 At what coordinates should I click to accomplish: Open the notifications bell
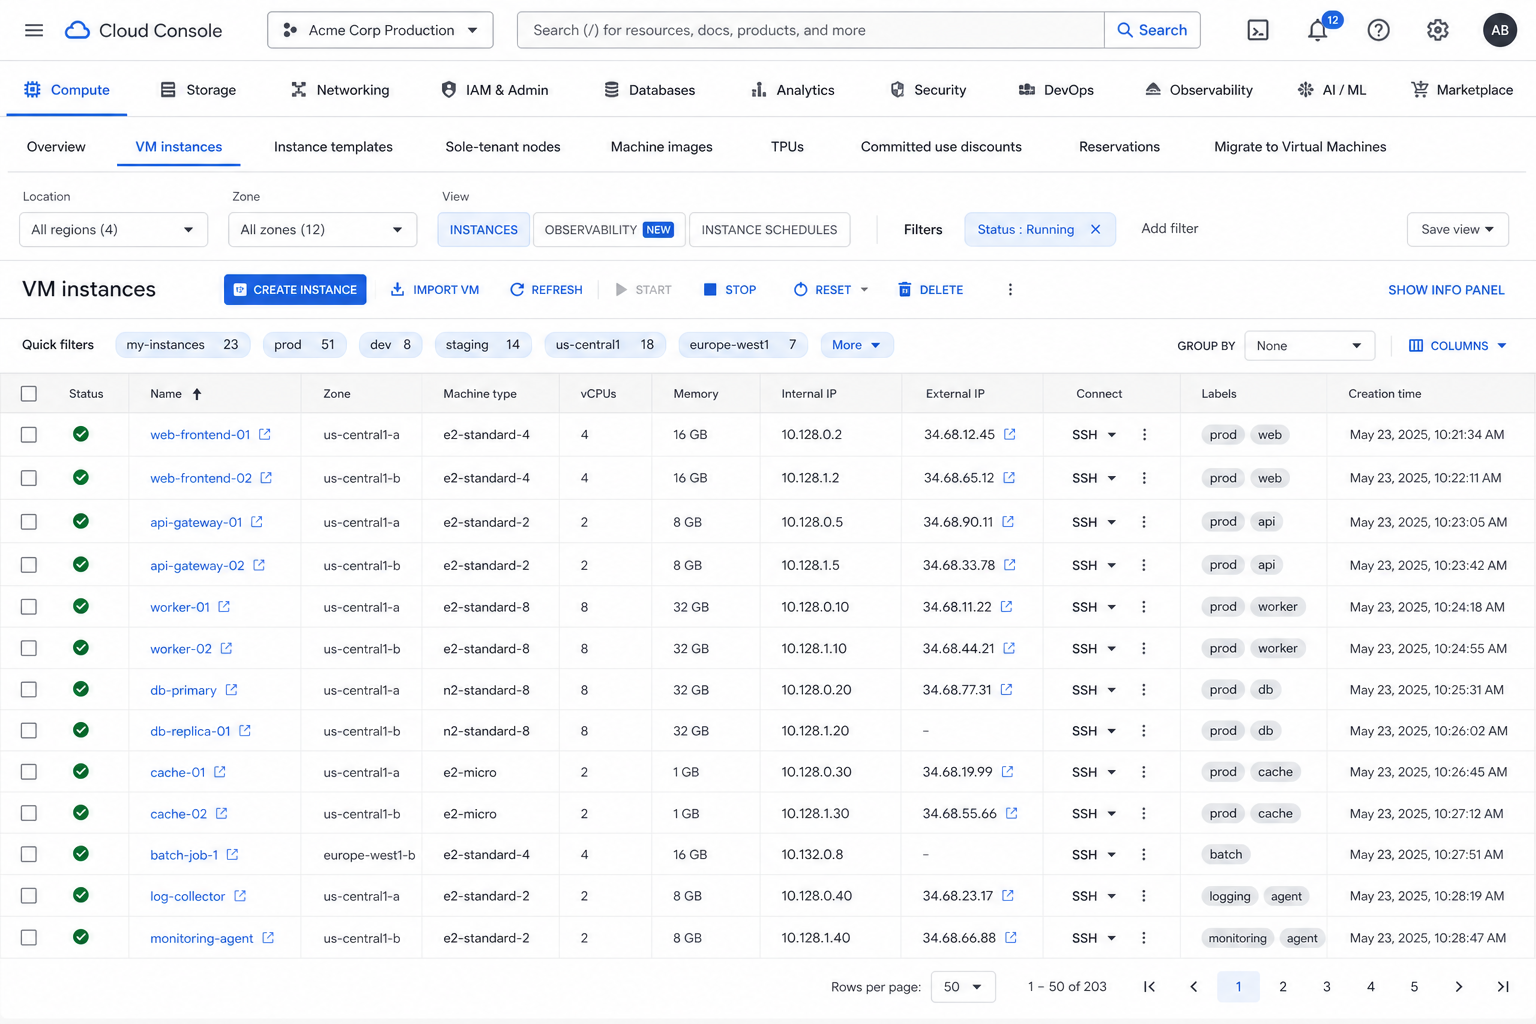(1318, 30)
